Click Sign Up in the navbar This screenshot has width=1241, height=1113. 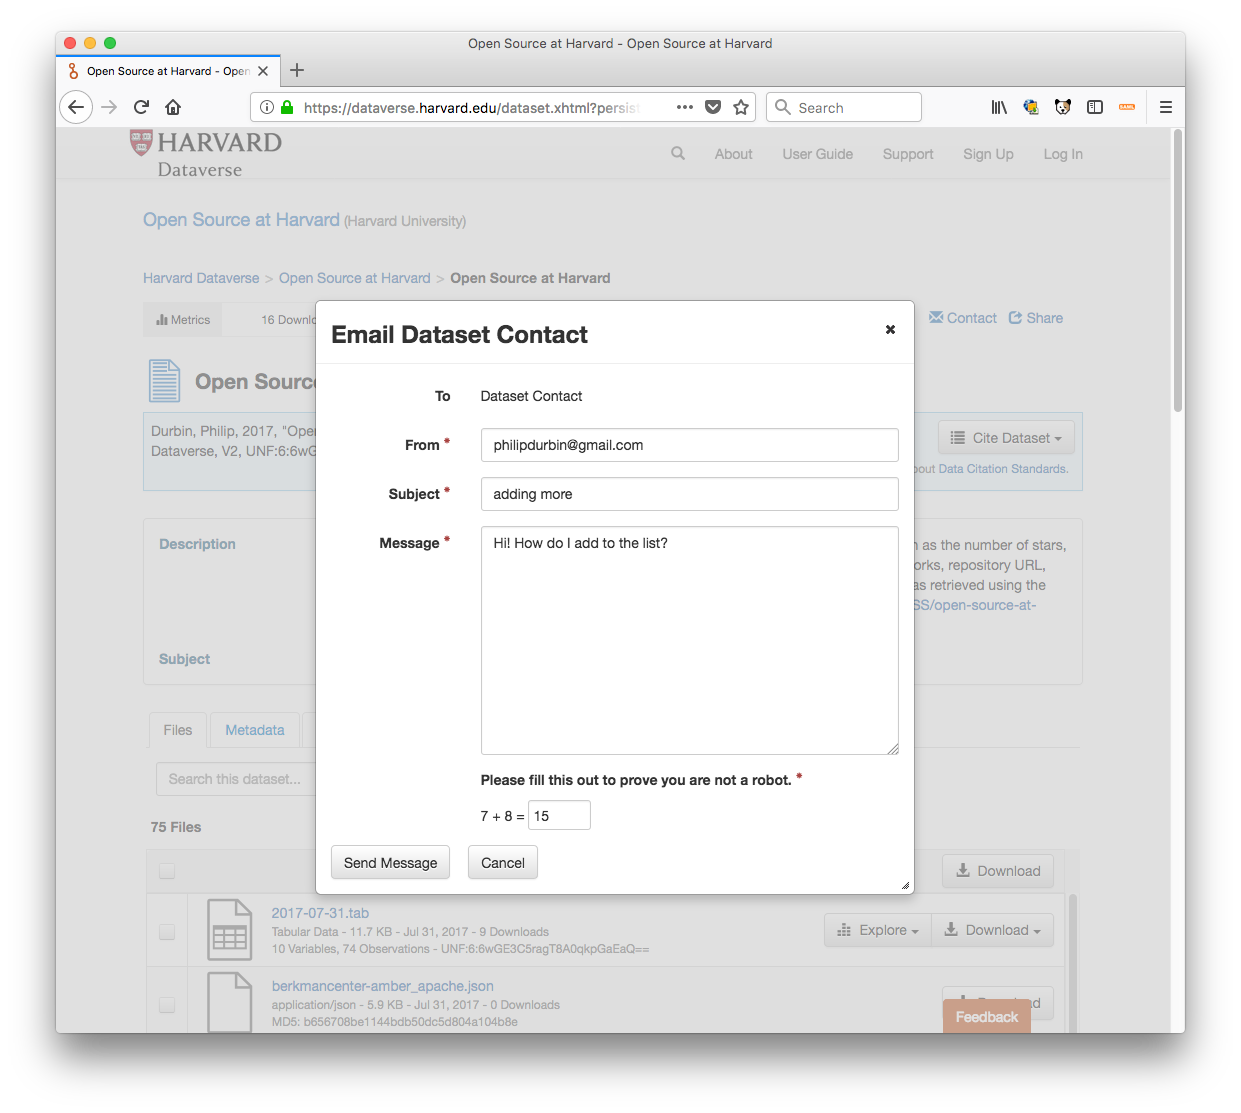click(x=988, y=154)
